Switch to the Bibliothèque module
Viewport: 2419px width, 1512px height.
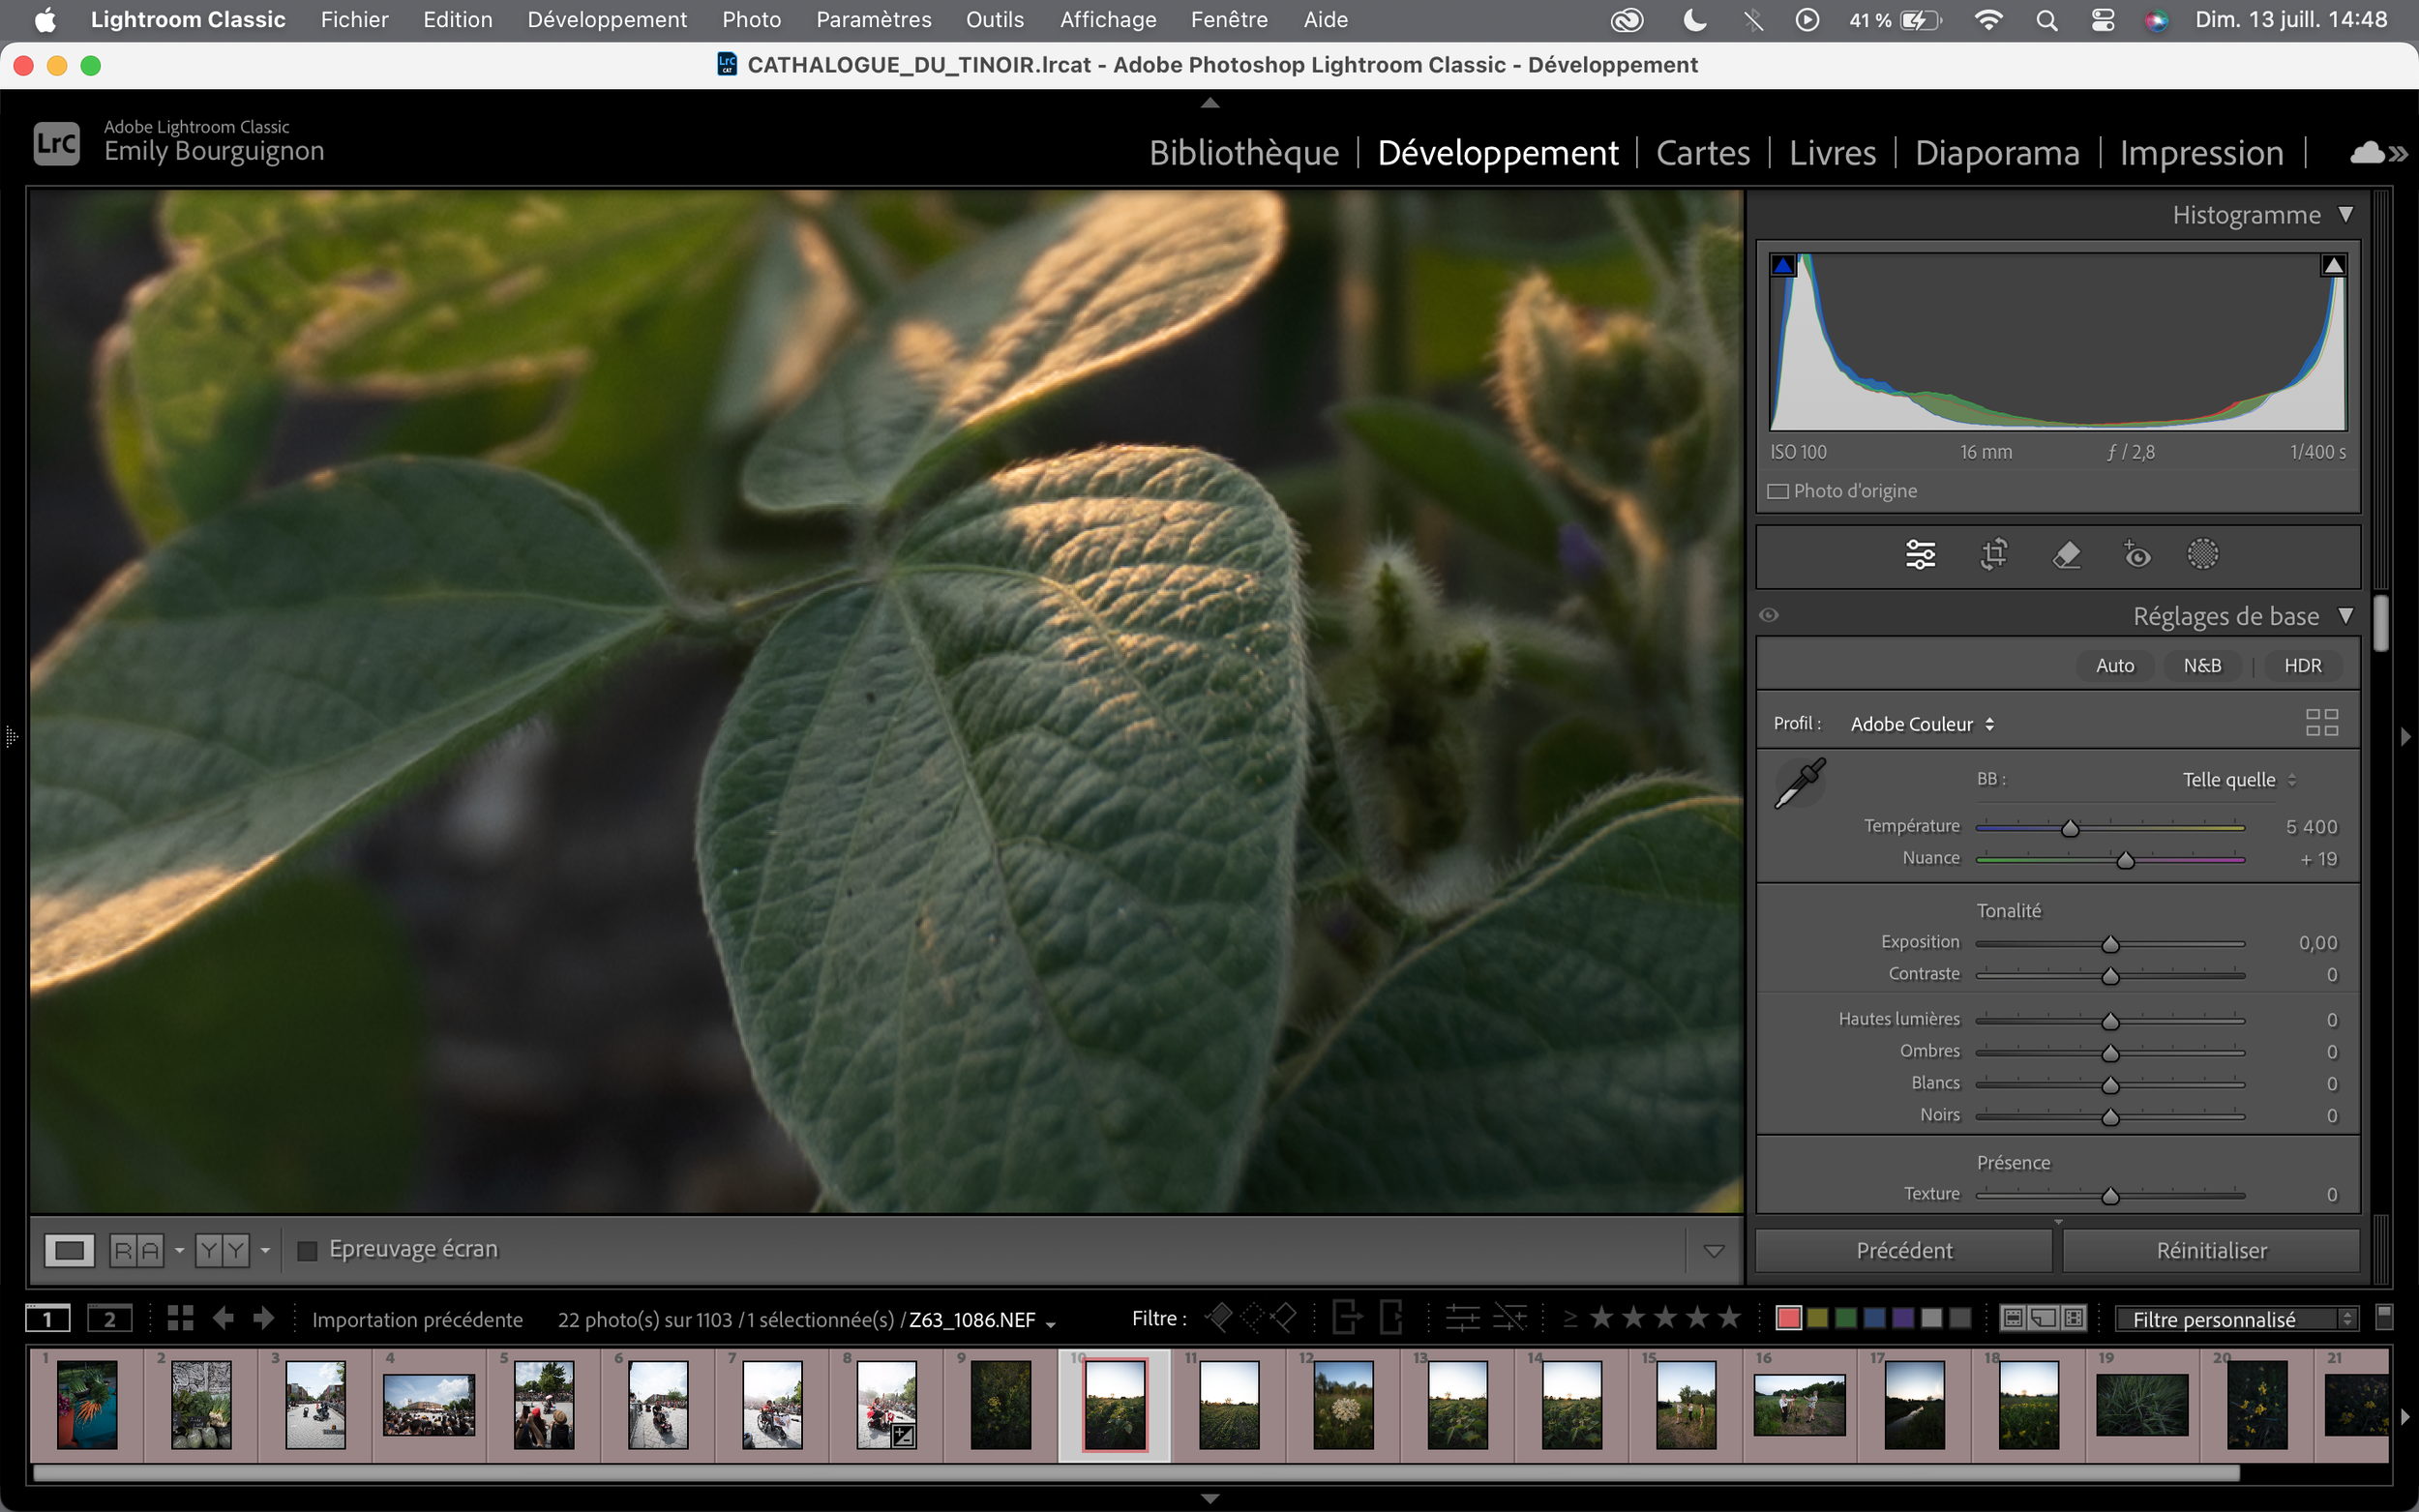coord(1243,153)
